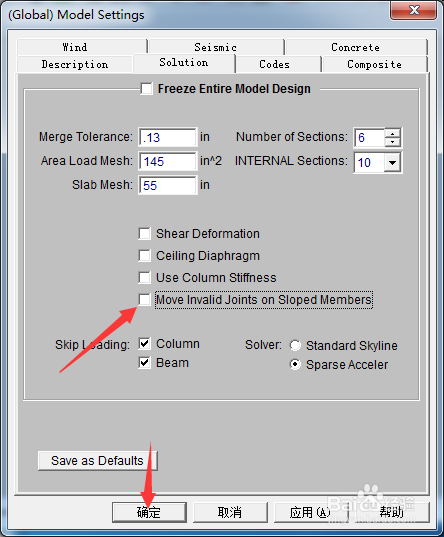The image size is (444, 537).
Task: Uncheck Skip Loading Column checkbox
Action: tap(144, 344)
